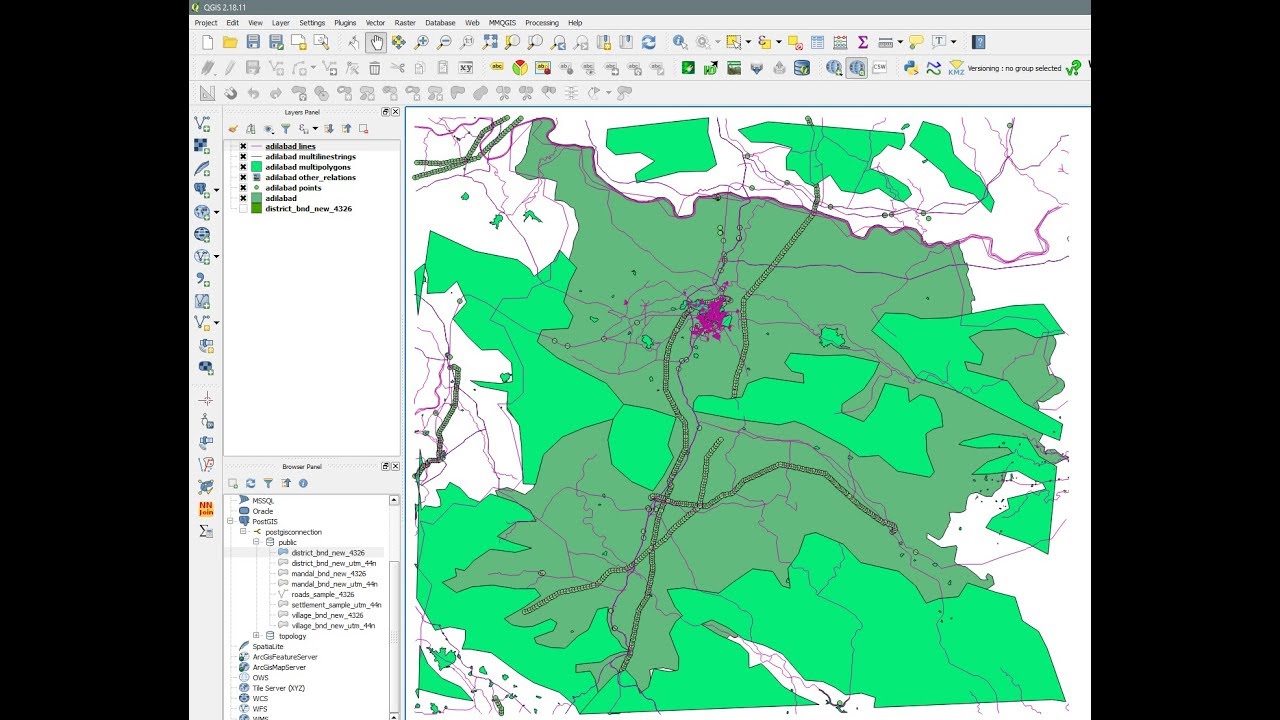Open the Raster menu
Viewport: 1280px width, 720px height.
click(405, 22)
